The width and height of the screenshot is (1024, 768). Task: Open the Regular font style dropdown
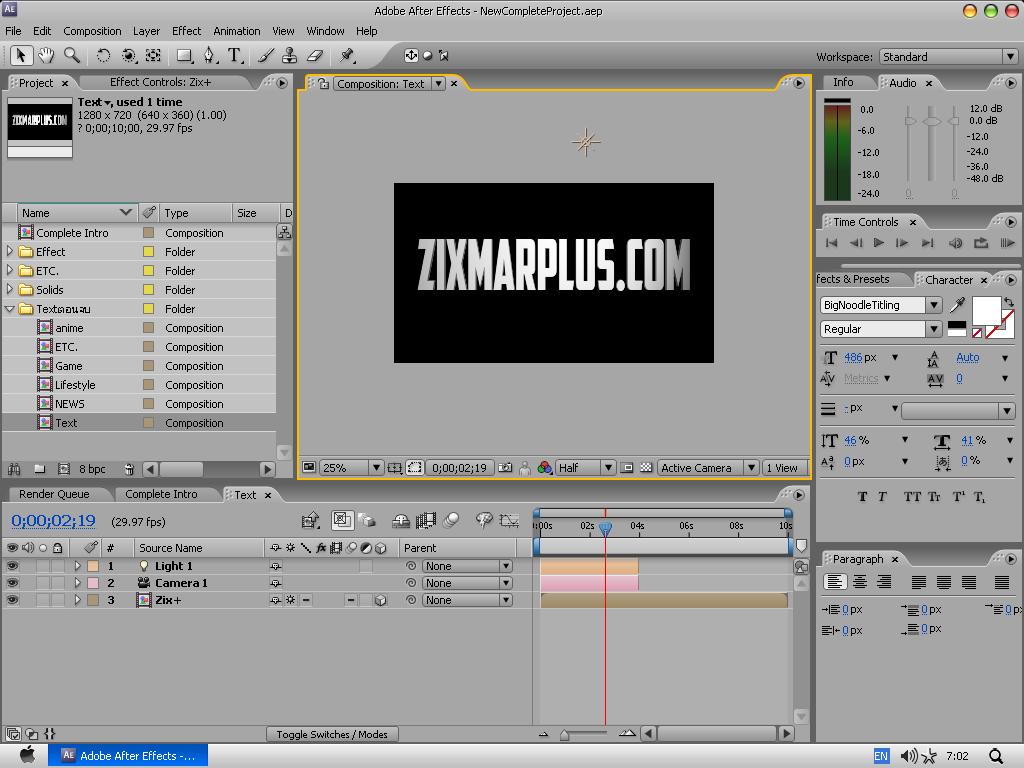click(934, 329)
